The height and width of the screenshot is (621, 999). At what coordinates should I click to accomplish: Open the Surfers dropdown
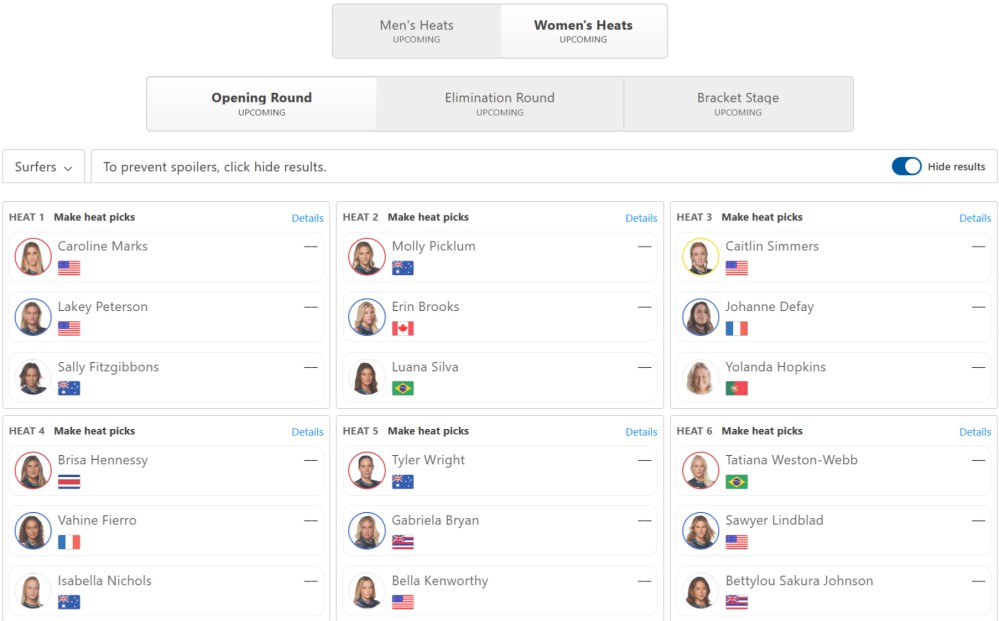[43, 167]
